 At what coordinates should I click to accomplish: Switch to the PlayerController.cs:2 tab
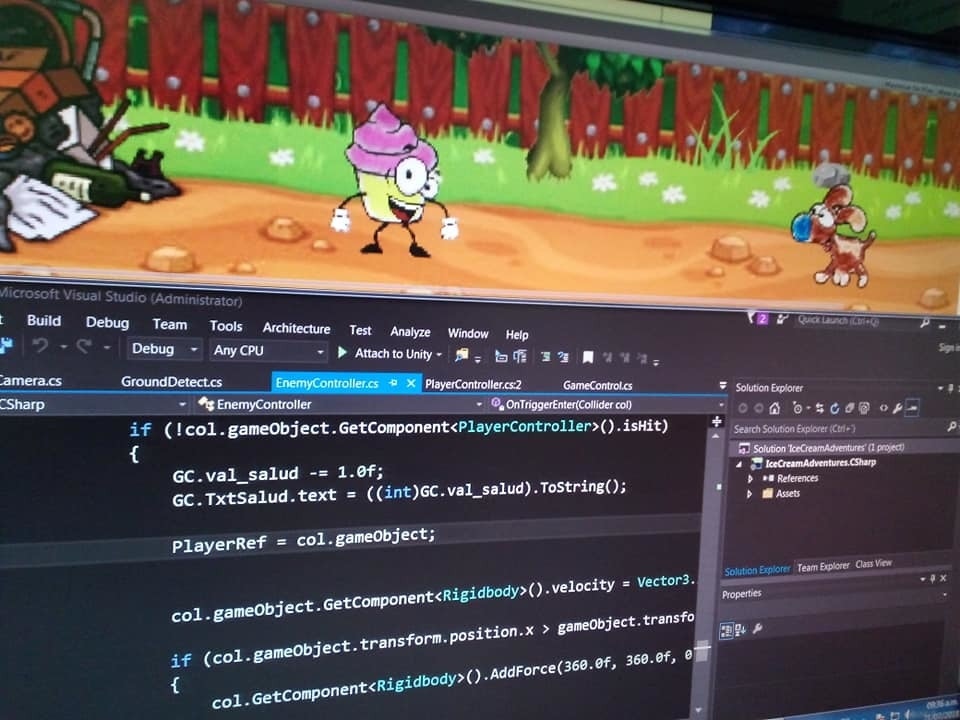pyautogui.click(x=473, y=384)
